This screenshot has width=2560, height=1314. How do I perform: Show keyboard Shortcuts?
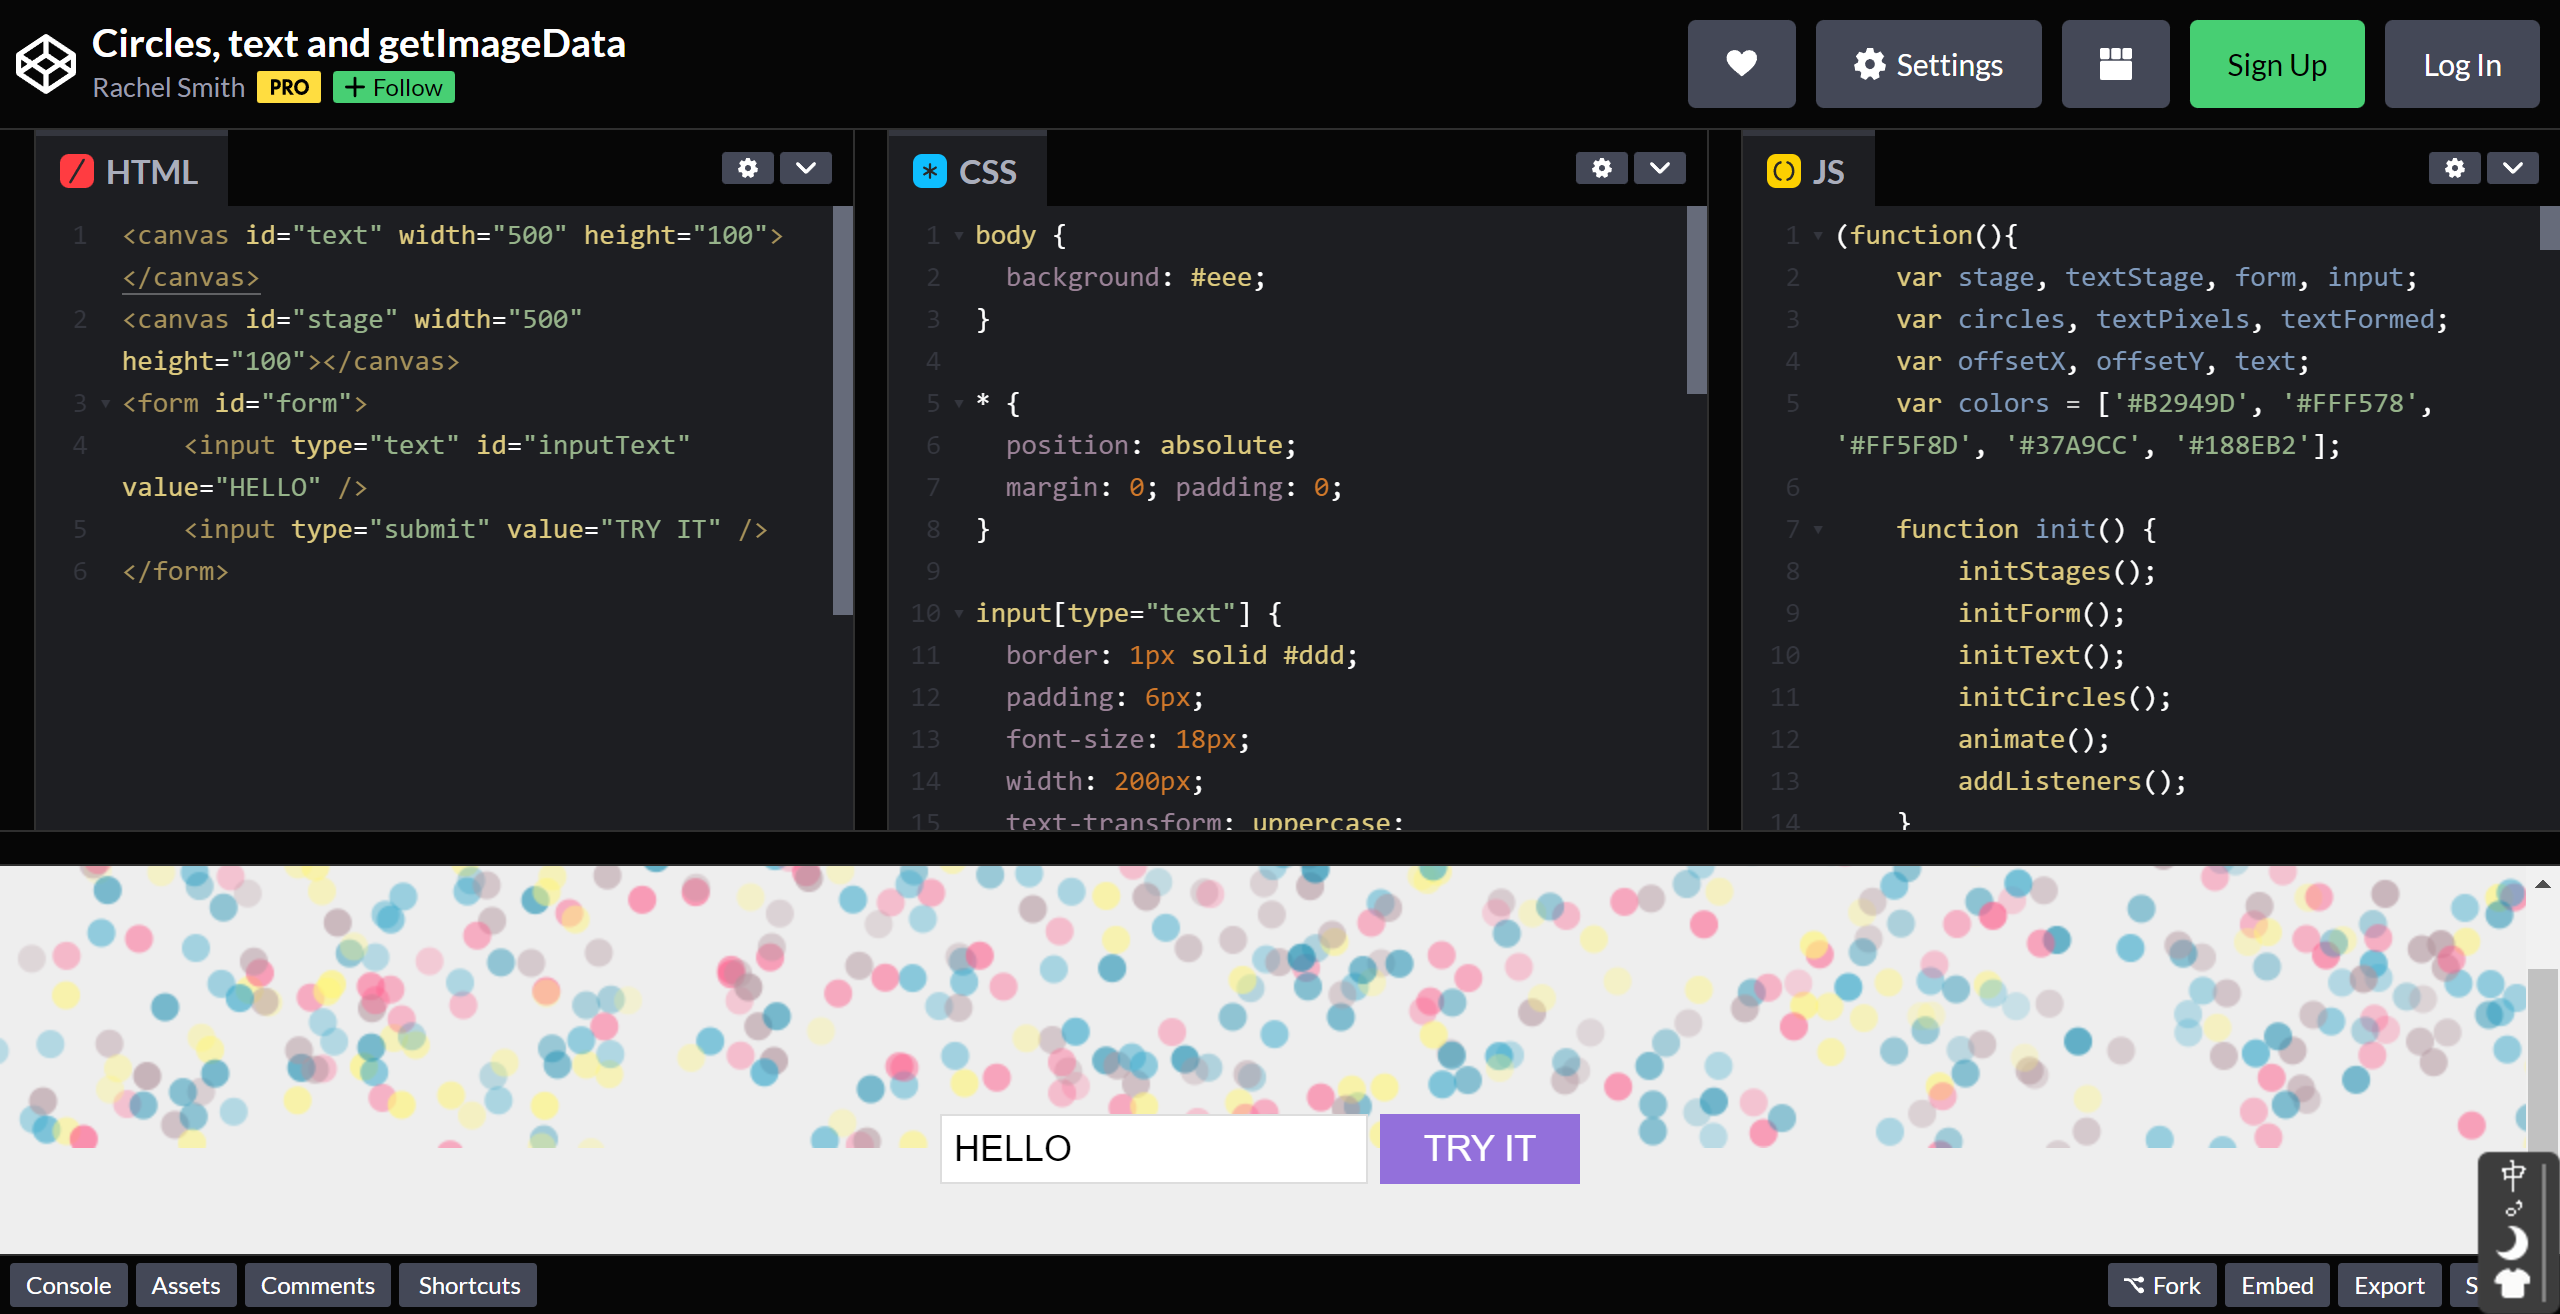point(468,1285)
